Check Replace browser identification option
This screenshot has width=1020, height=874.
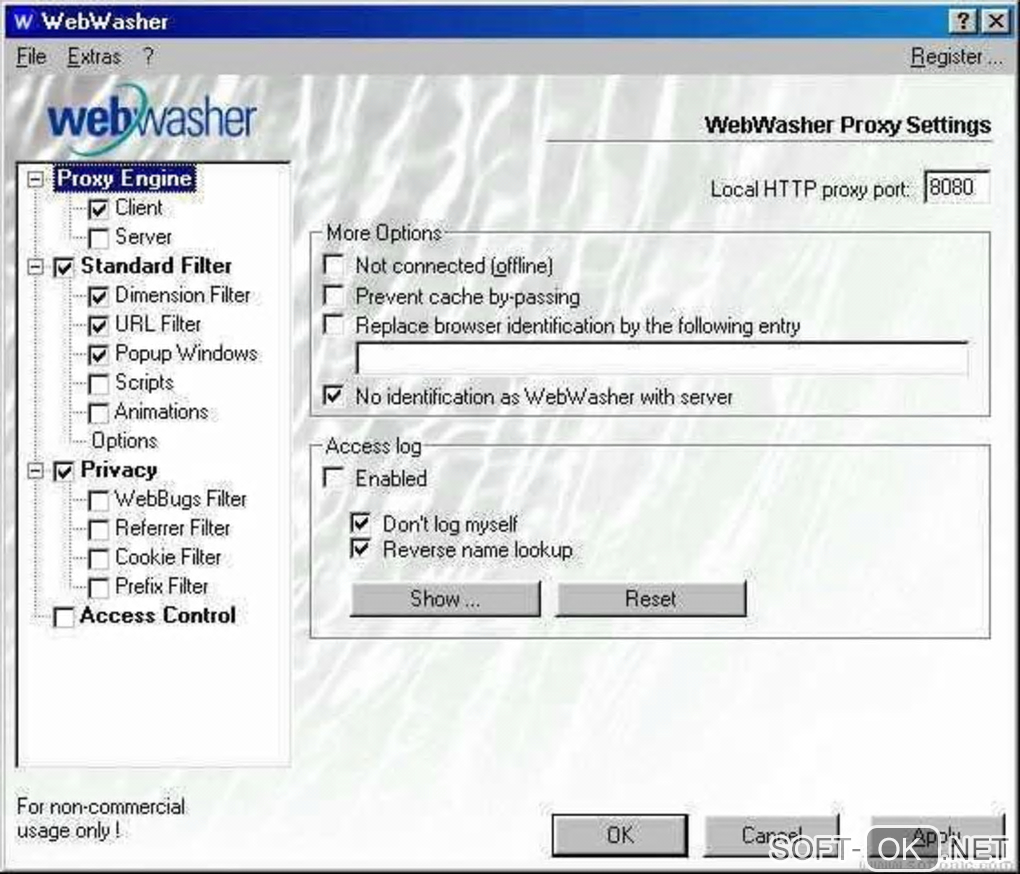tap(334, 324)
